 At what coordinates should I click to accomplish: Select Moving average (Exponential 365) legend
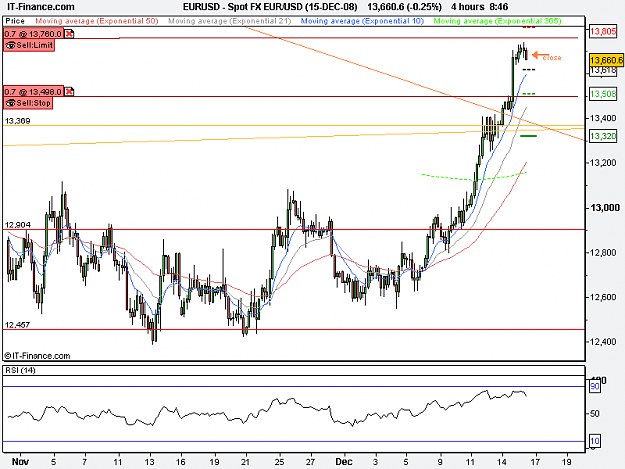click(x=497, y=21)
